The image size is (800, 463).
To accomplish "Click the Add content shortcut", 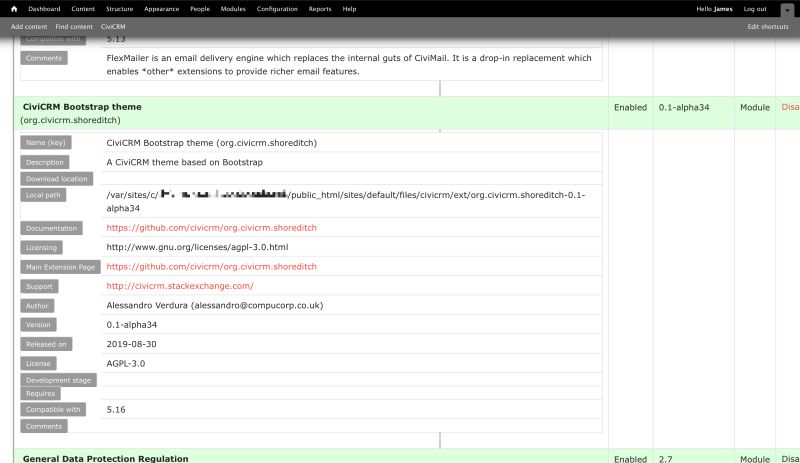I will (29, 27).
